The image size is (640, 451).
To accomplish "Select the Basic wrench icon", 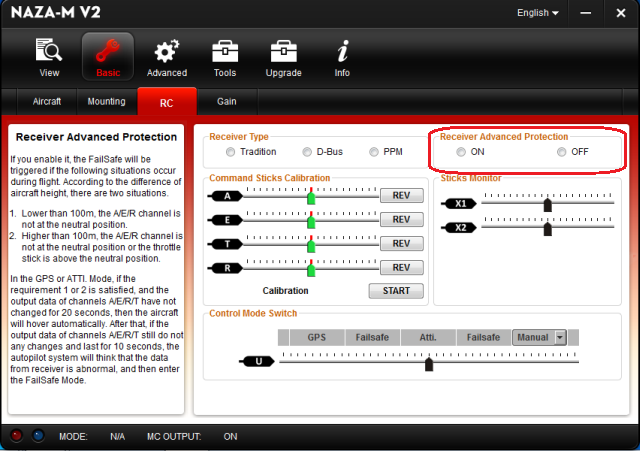I will click(x=108, y=51).
